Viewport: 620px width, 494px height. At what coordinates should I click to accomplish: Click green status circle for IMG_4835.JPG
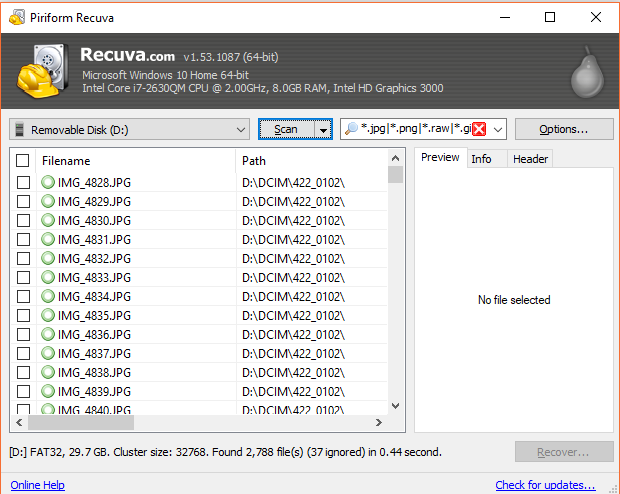(48, 315)
